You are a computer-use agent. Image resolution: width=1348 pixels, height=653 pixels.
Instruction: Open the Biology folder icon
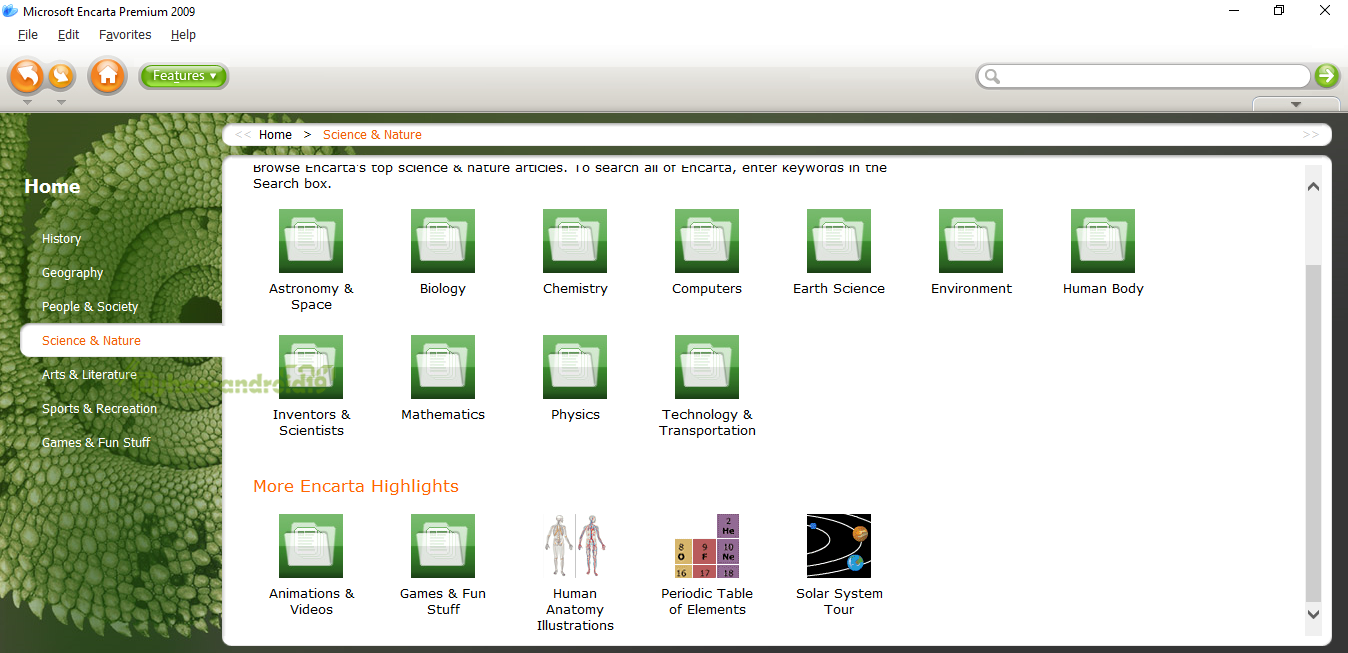click(x=443, y=241)
